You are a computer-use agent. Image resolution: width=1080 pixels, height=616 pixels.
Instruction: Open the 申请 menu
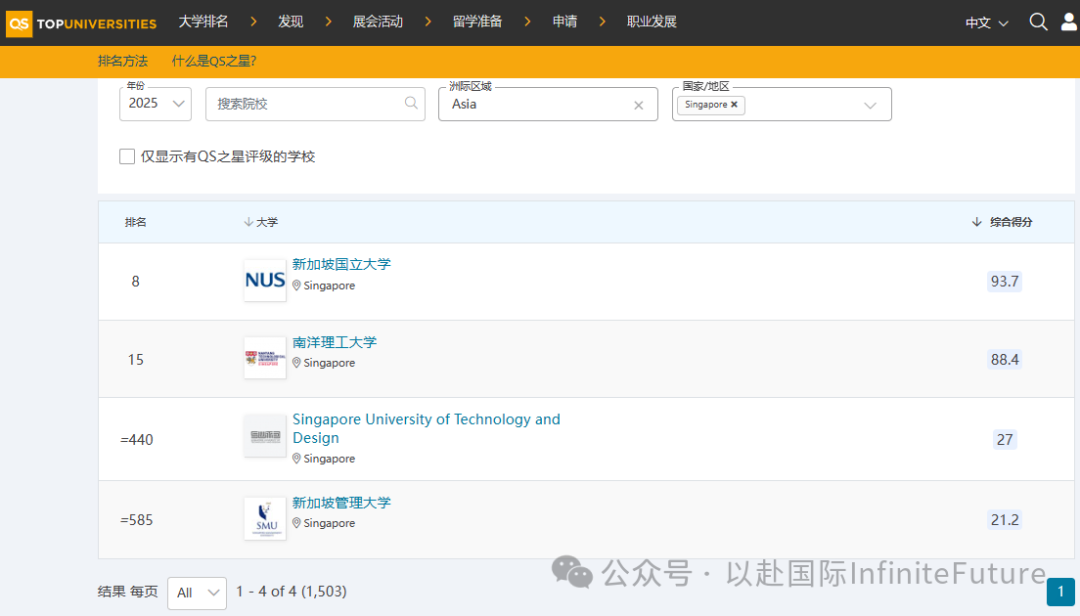565,22
